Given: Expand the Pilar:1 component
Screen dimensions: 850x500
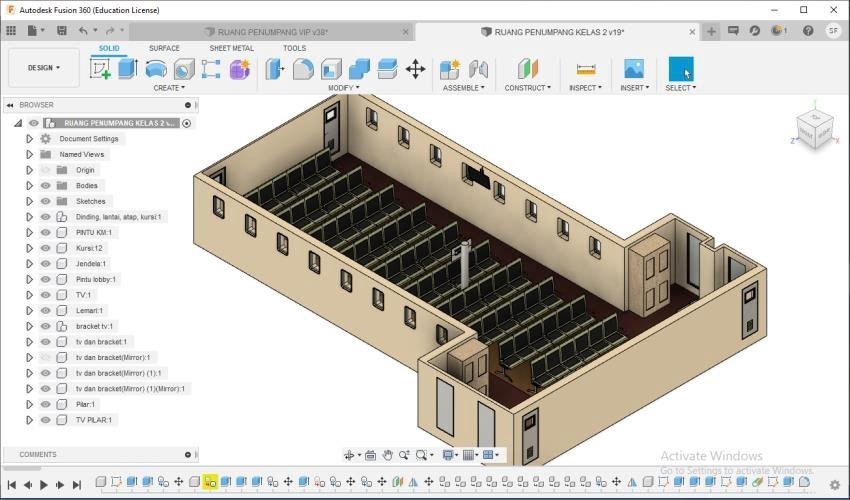Looking at the screenshot, I should tap(29, 404).
